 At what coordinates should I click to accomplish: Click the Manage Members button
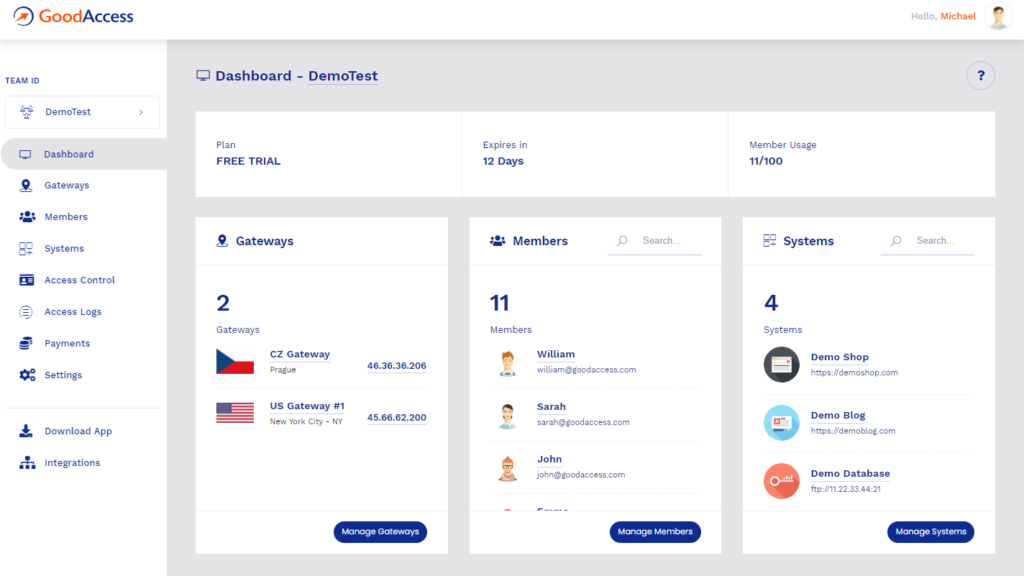click(x=655, y=532)
